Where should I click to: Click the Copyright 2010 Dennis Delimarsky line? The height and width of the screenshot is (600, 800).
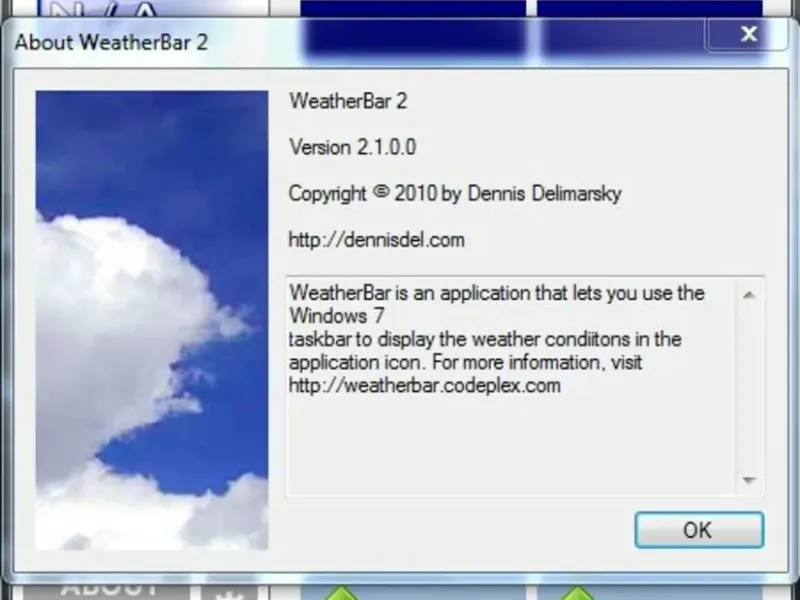455,194
